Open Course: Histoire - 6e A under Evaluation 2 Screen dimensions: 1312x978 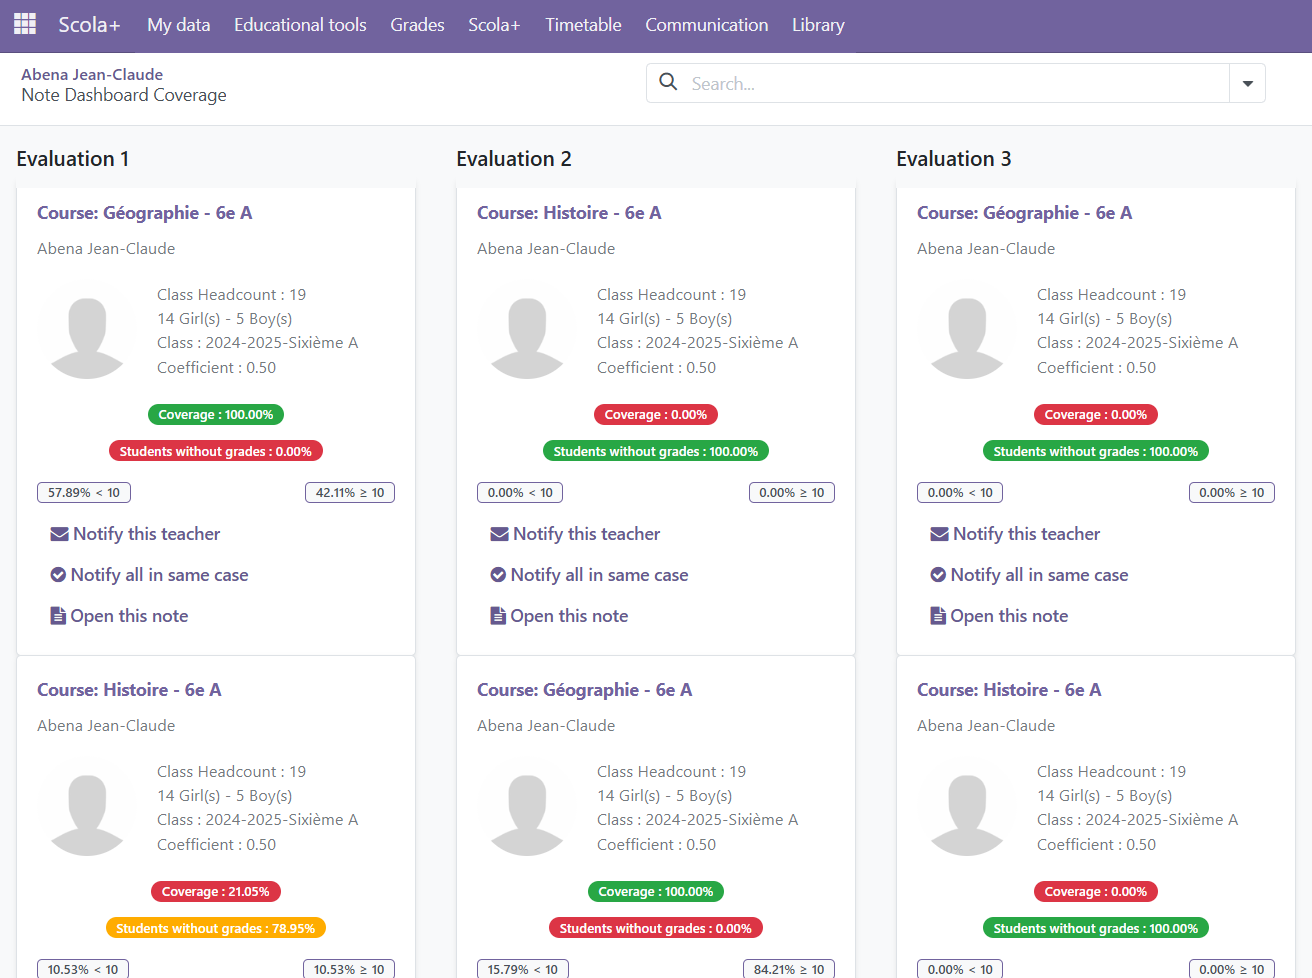coord(569,213)
